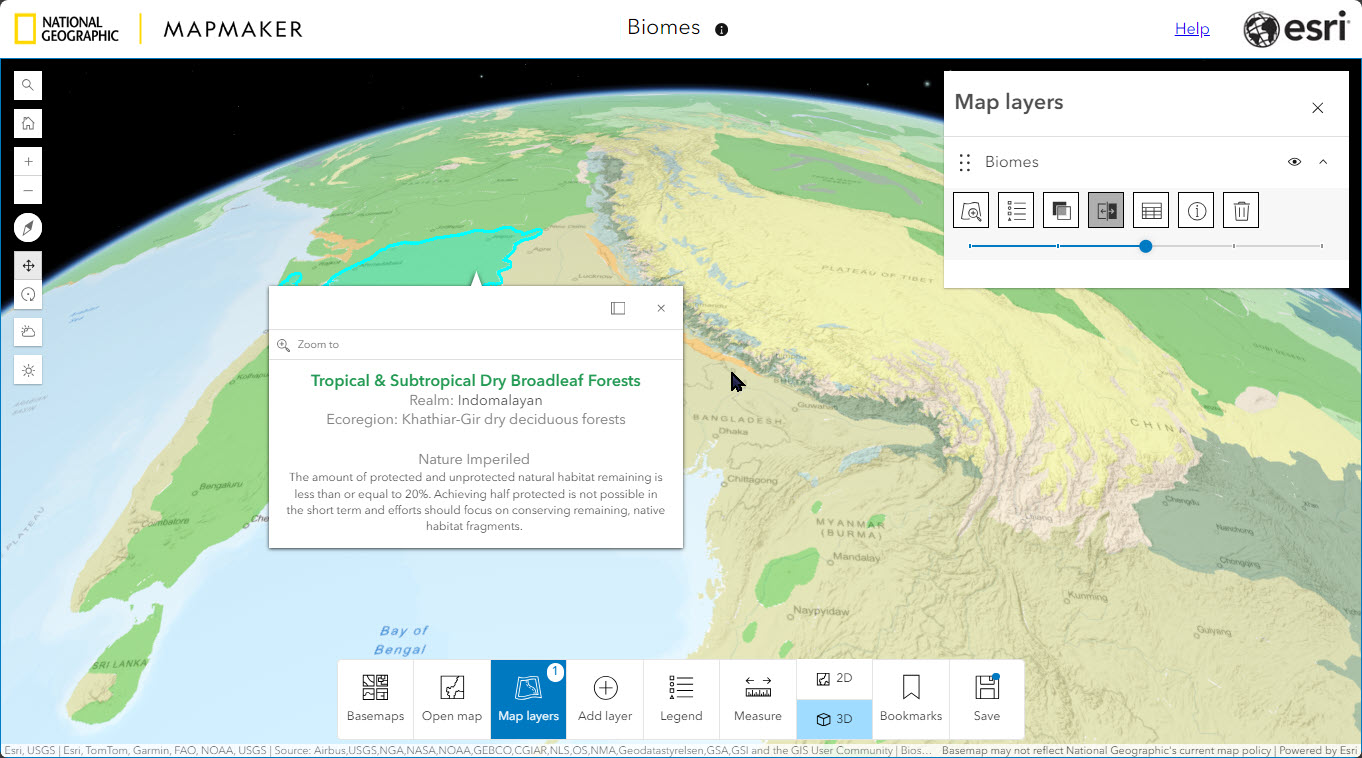View layer information for Biomes
The image size is (1362, 758).
tap(1196, 209)
